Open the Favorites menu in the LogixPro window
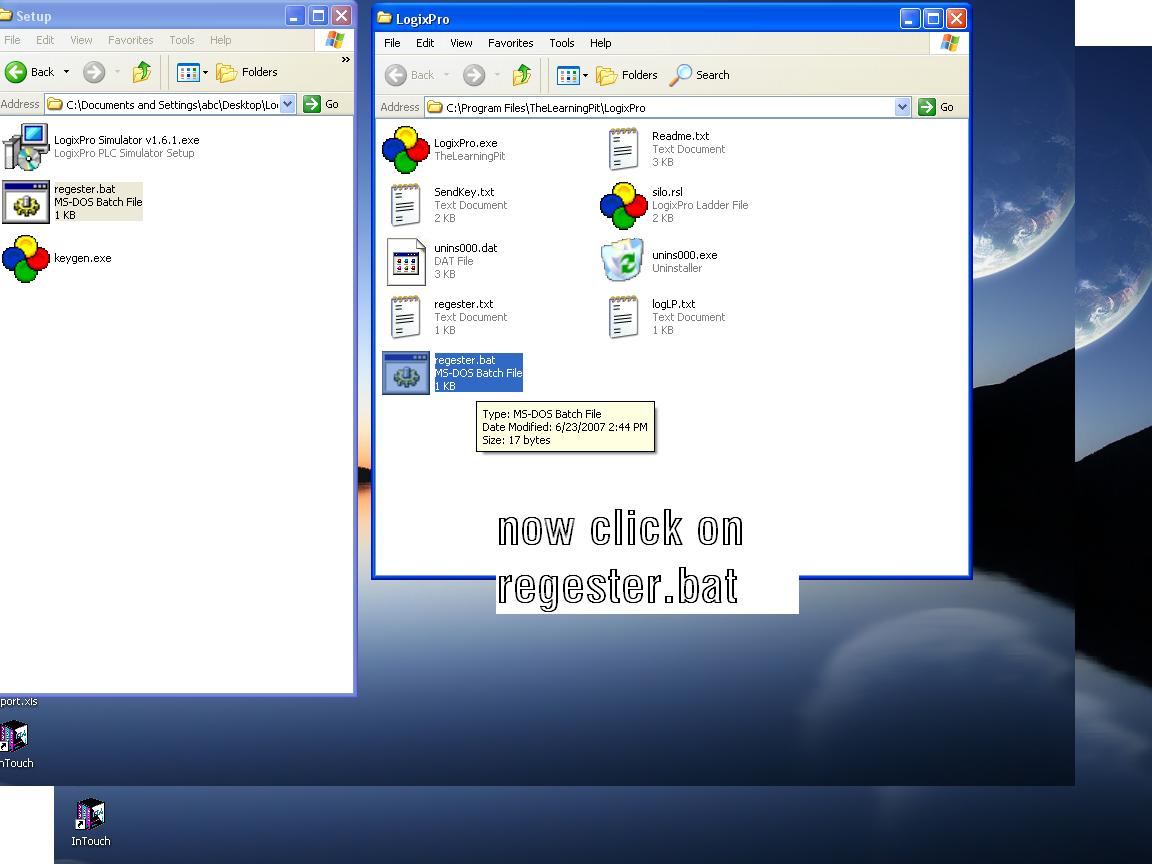Screen dimensions: 1152x864 (x=511, y=43)
